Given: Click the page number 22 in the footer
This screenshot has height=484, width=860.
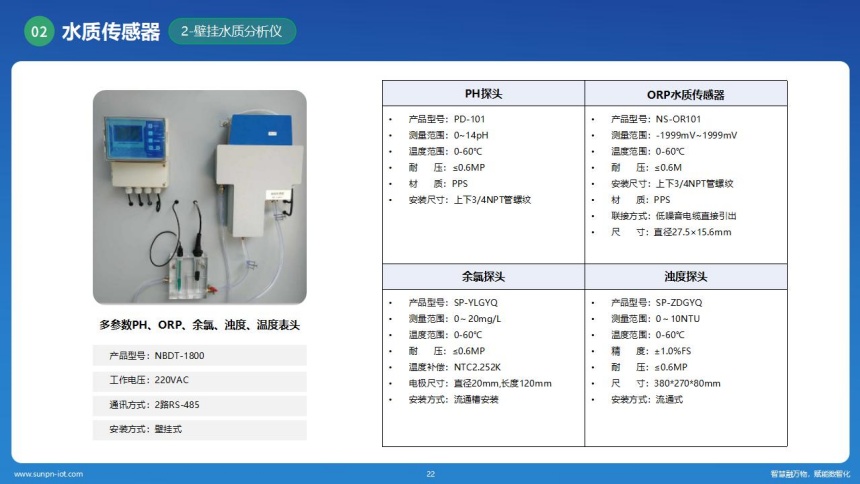Looking at the screenshot, I should point(431,474).
